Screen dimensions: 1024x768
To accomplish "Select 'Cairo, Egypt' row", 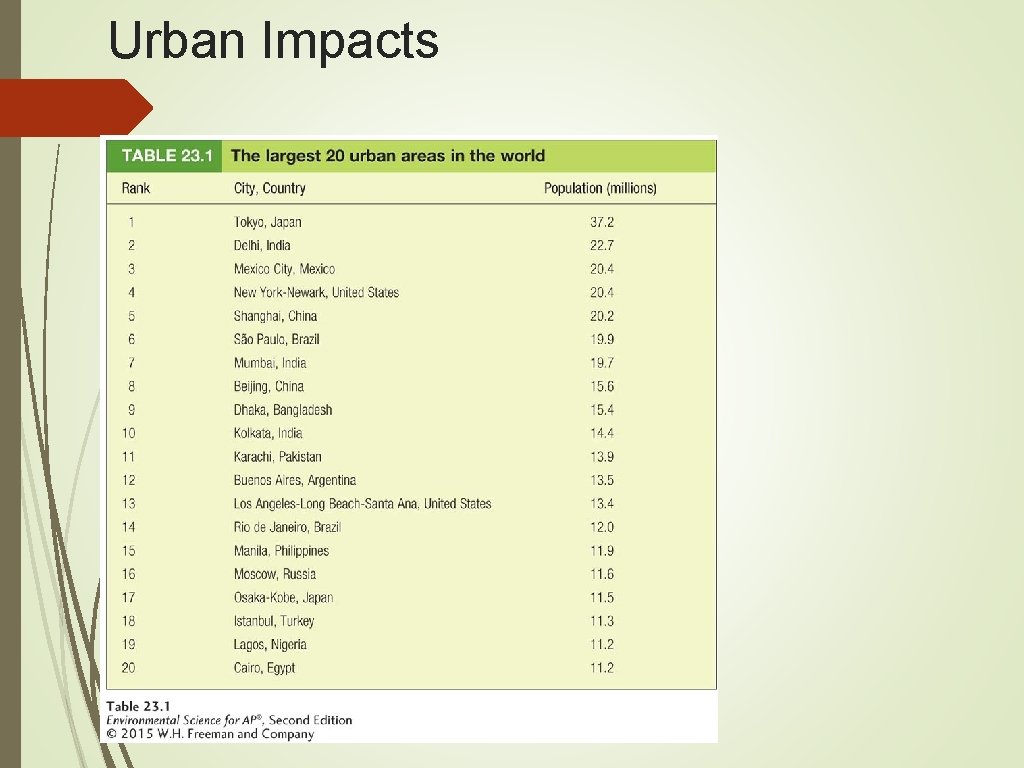I will pyautogui.click(x=264, y=668).
